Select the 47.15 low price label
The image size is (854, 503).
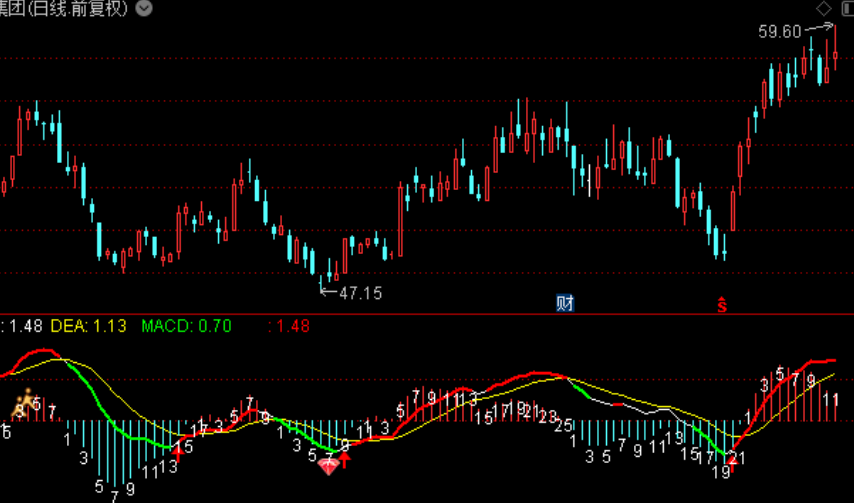pyautogui.click(x=360, y=294)
